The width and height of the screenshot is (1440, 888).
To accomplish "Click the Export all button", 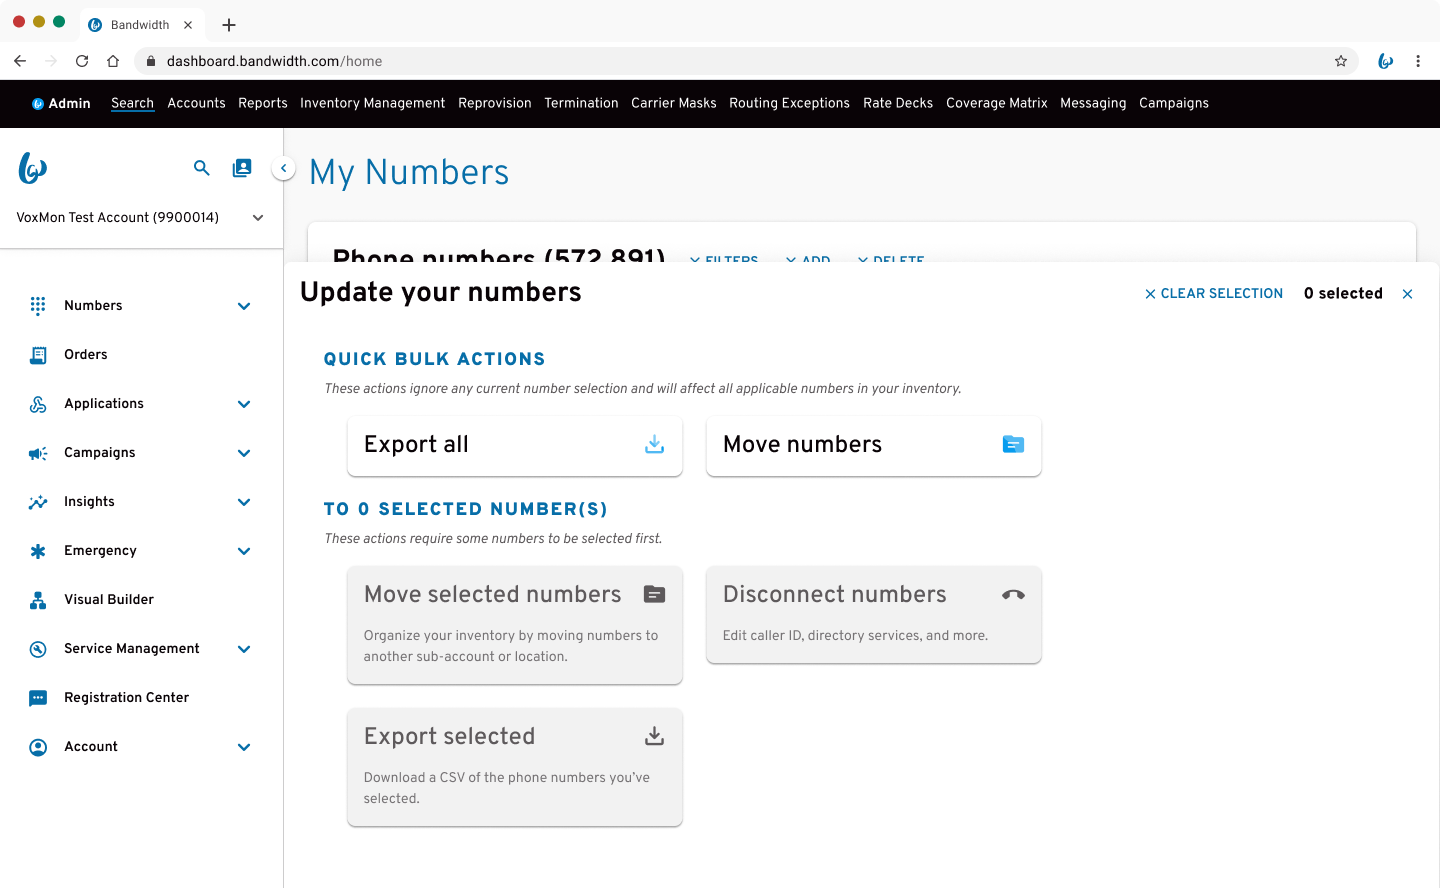I will tap(514, 445).
